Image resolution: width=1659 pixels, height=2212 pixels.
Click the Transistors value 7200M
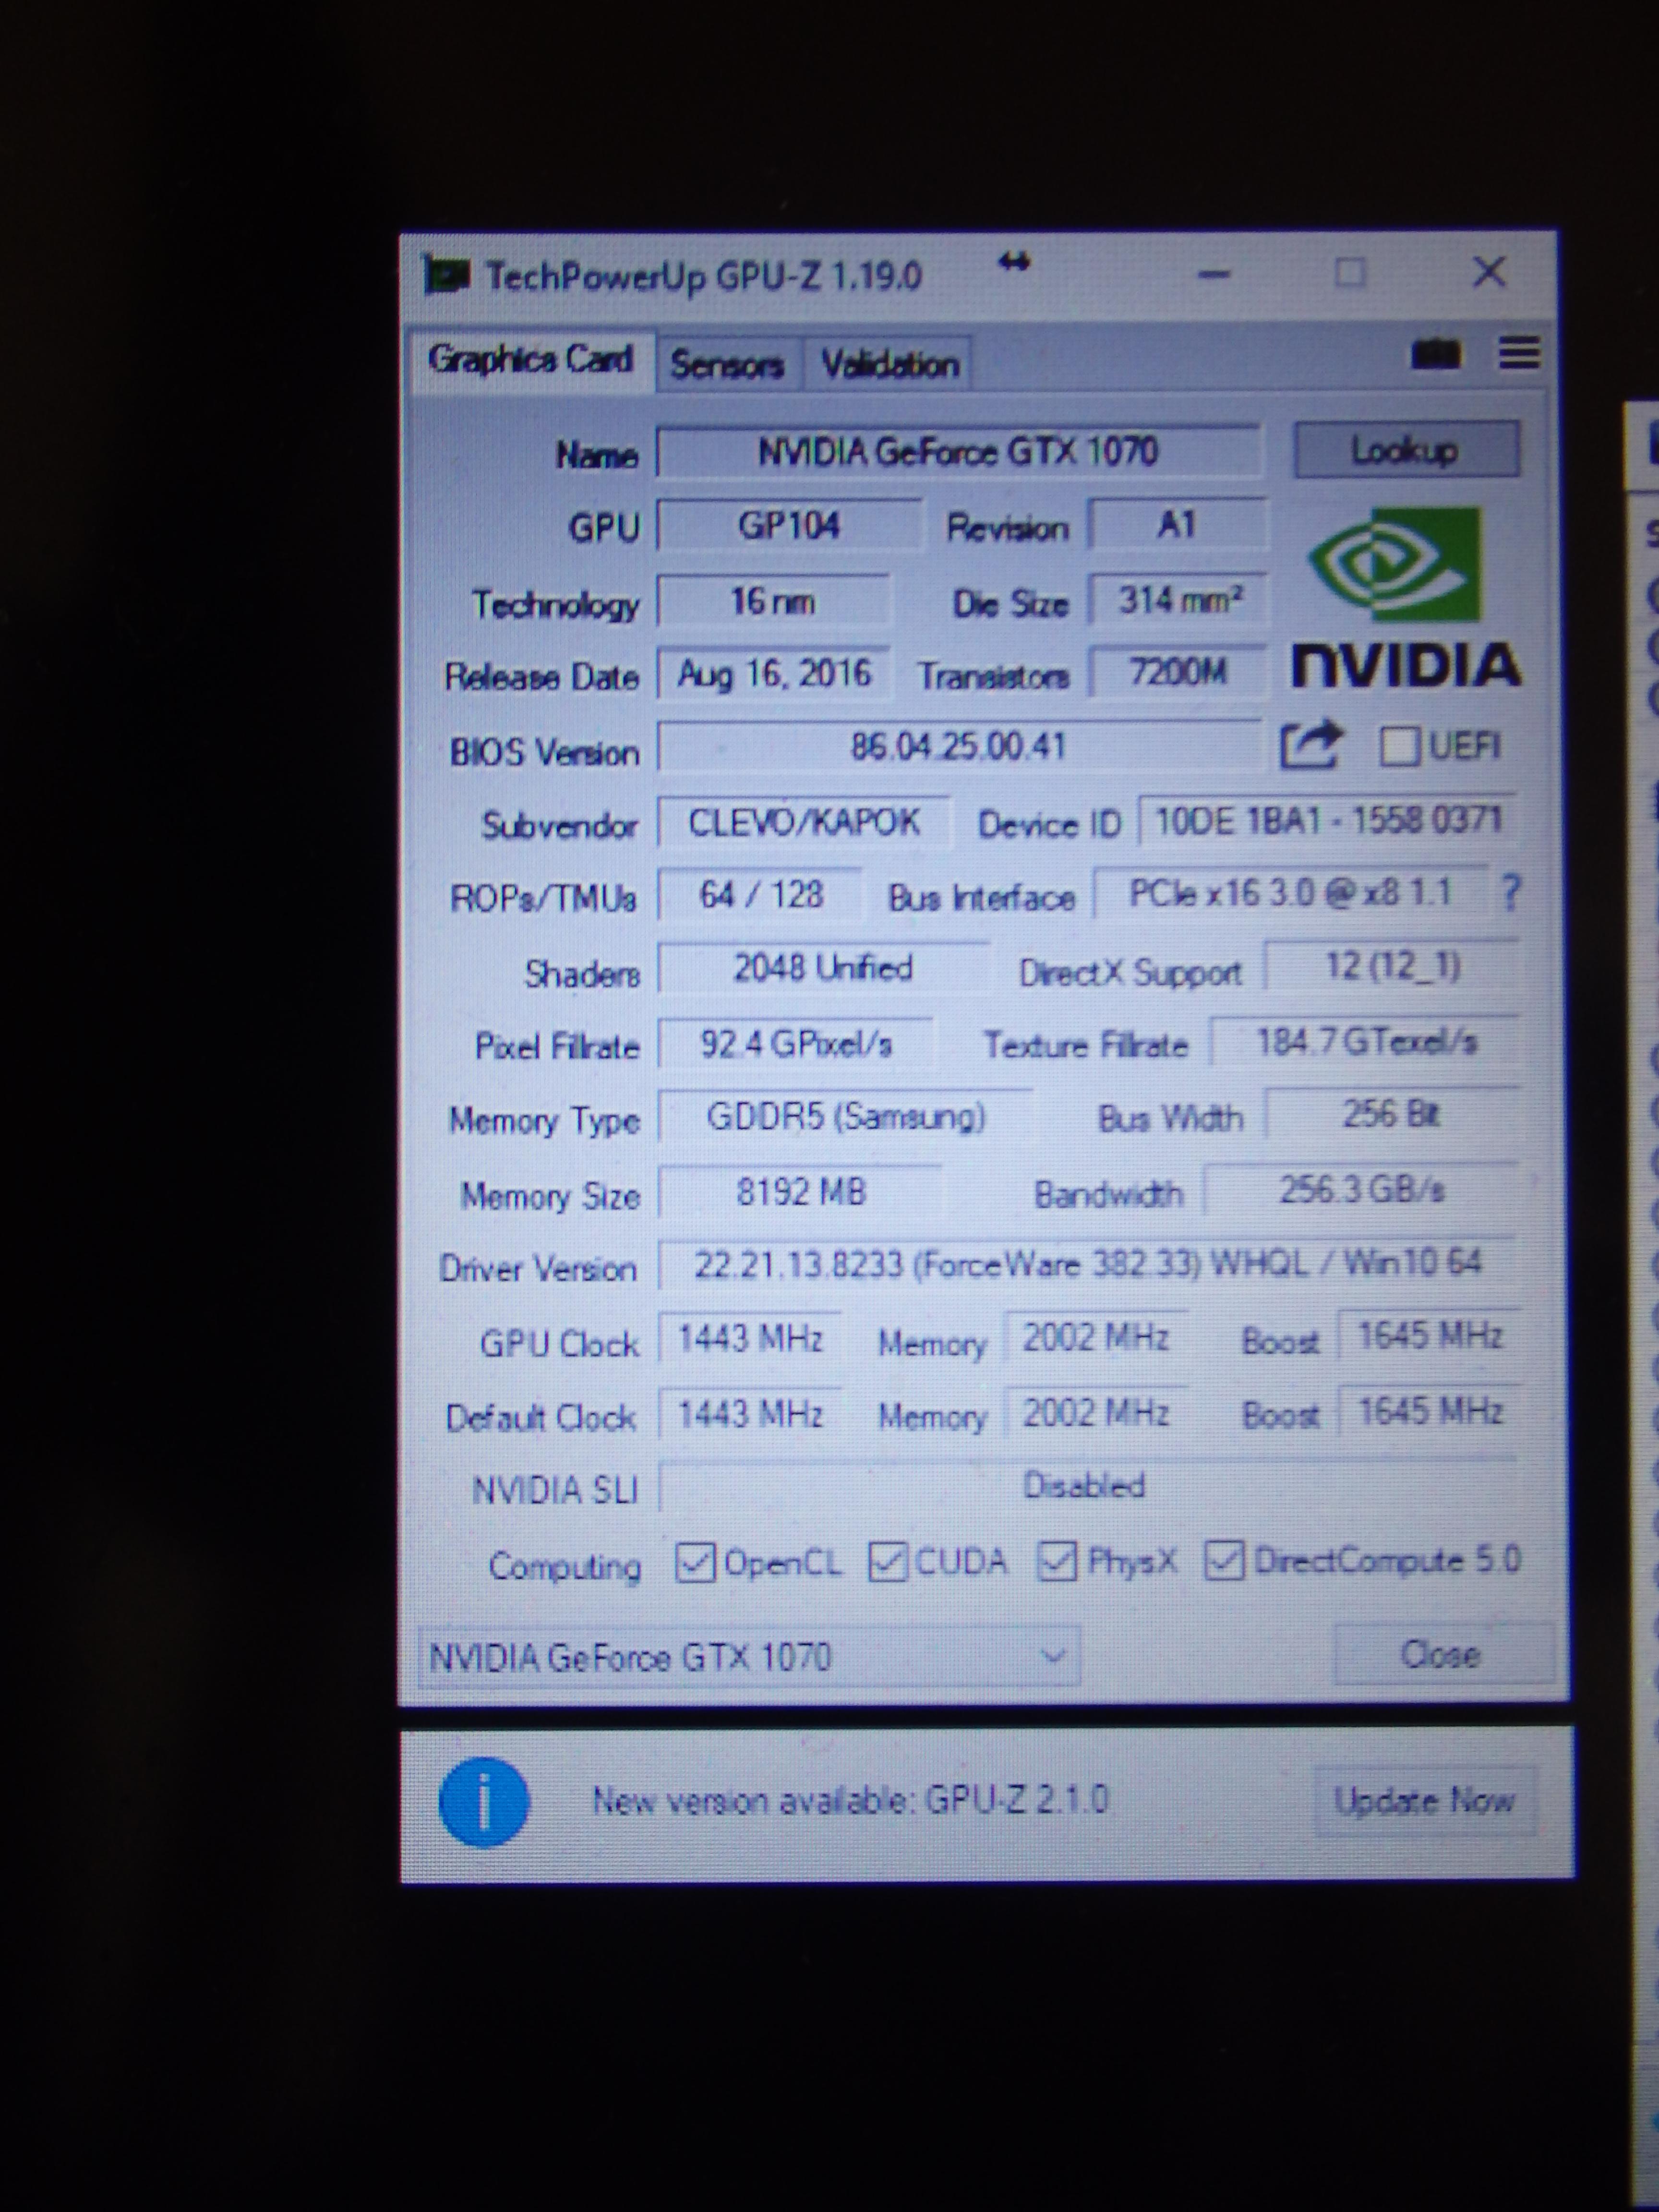1178,672
